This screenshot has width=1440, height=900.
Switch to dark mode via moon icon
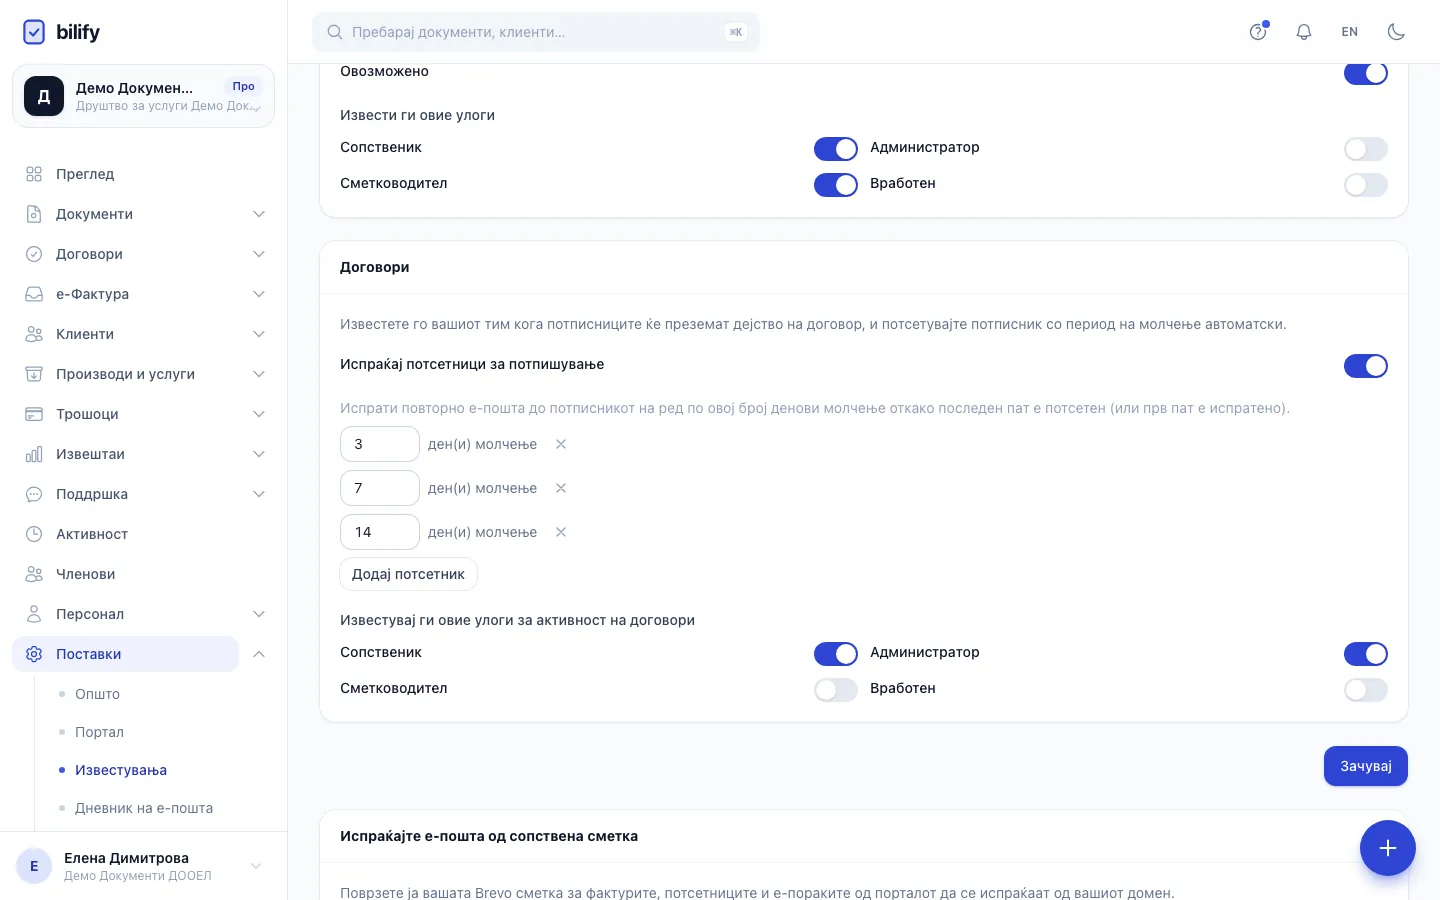[1396, 32]
